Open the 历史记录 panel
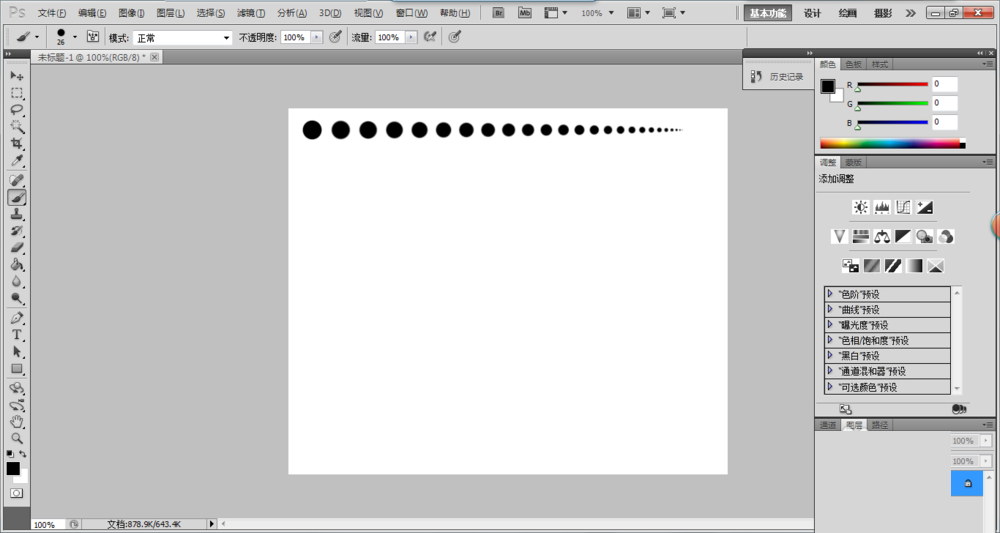1000x533 pixels. (777, 77)
